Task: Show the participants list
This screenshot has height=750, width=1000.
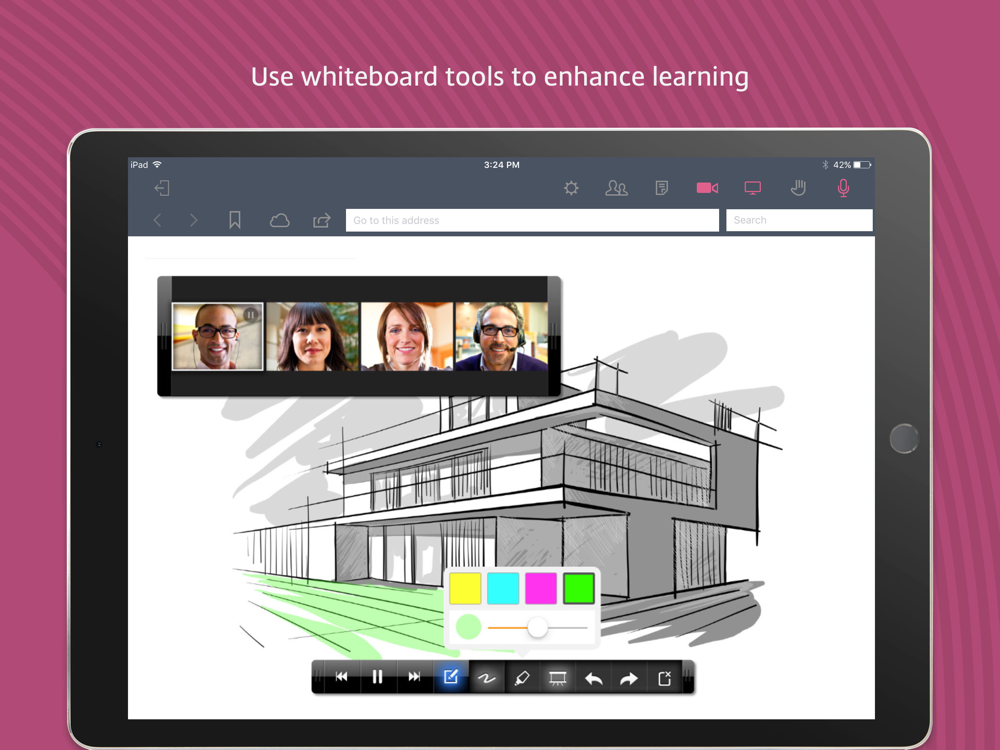Action: 616,188
